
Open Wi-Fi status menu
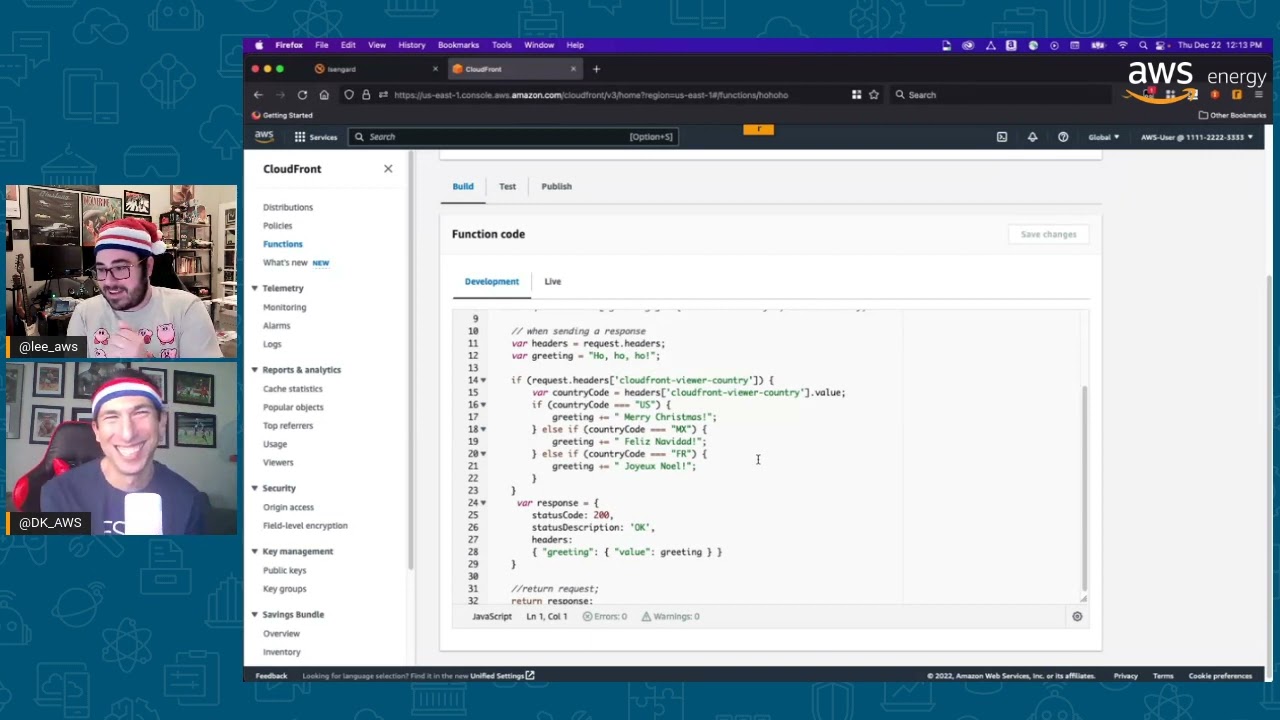[1122, 45]
